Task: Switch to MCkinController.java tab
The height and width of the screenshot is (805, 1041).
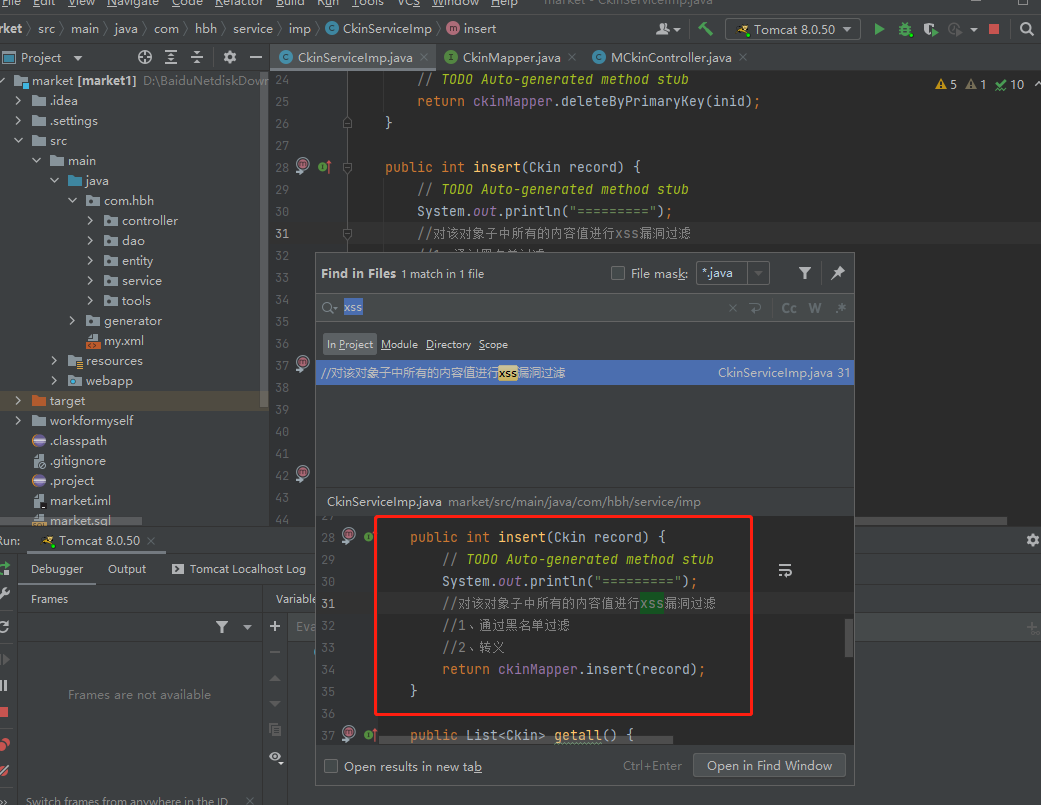Action: pyautogui.click(x=671, y=58)
